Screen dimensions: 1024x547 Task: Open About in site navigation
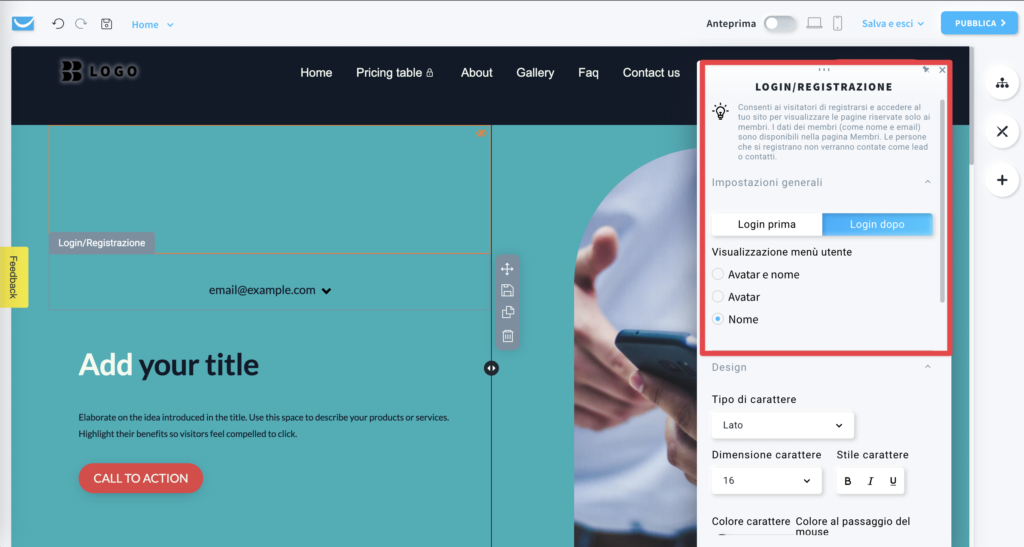tap(477, 72)
